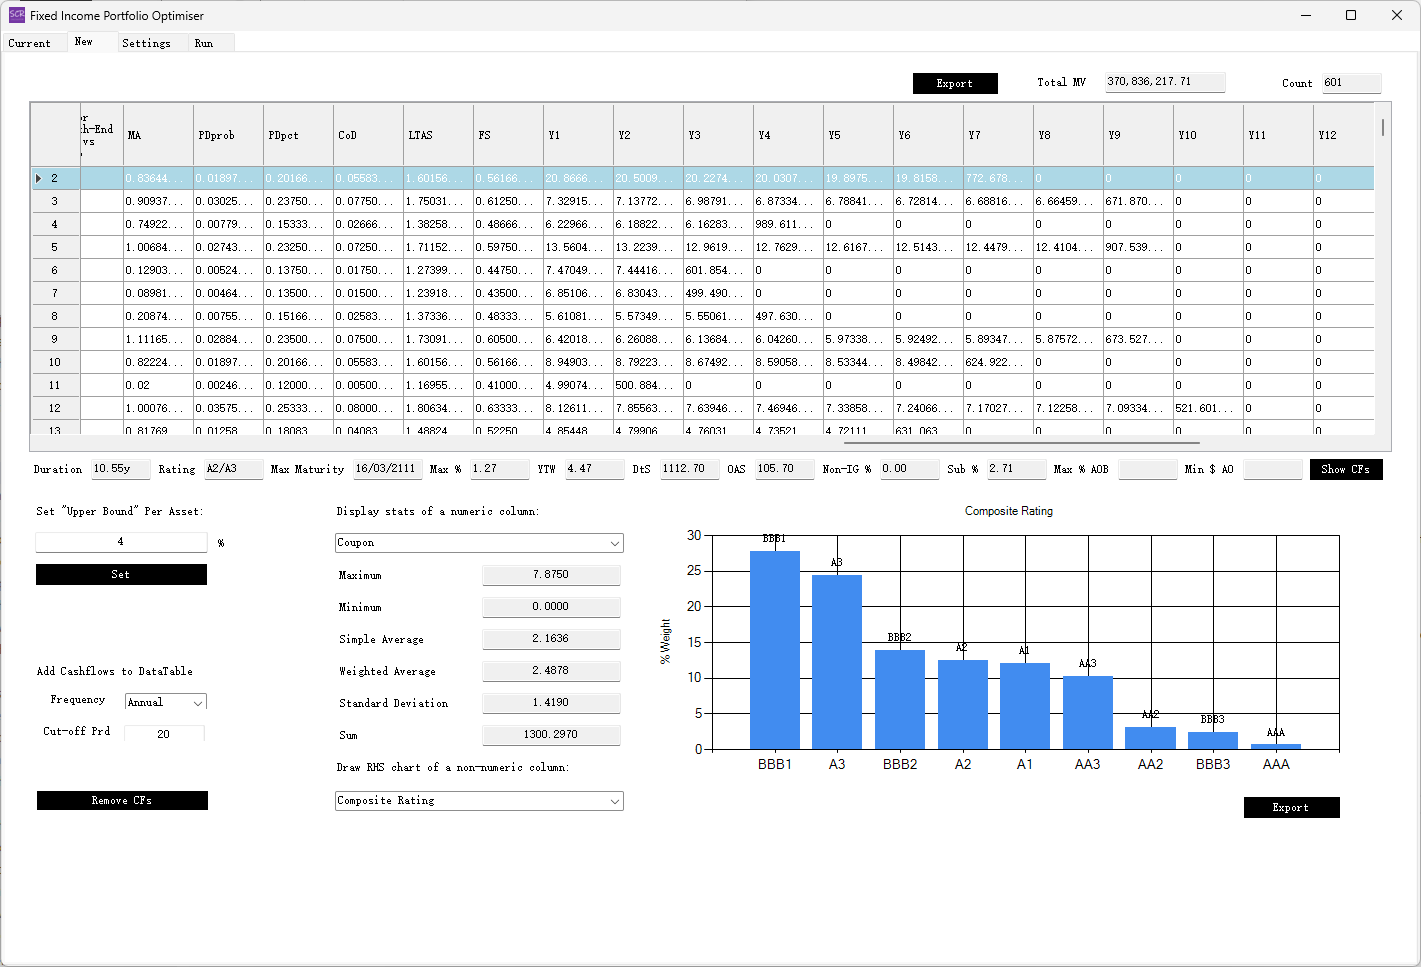The width and height of the screenshot is (1421, 967).
Task: Switch to the Current tab
Action: (30, 43)
